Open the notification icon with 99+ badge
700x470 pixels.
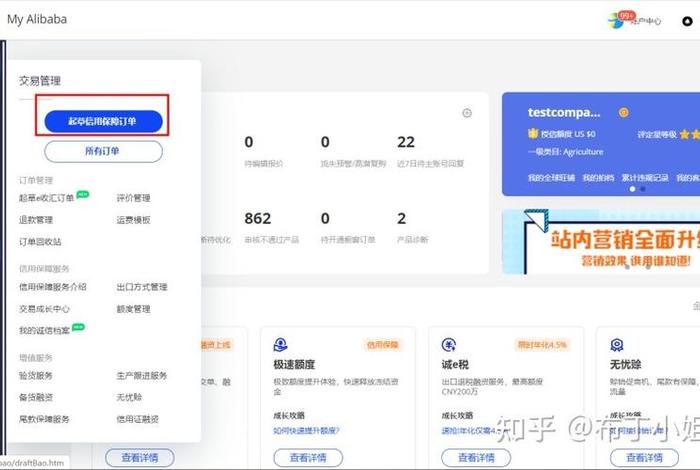pyautogui.click(x=621, y=20)
